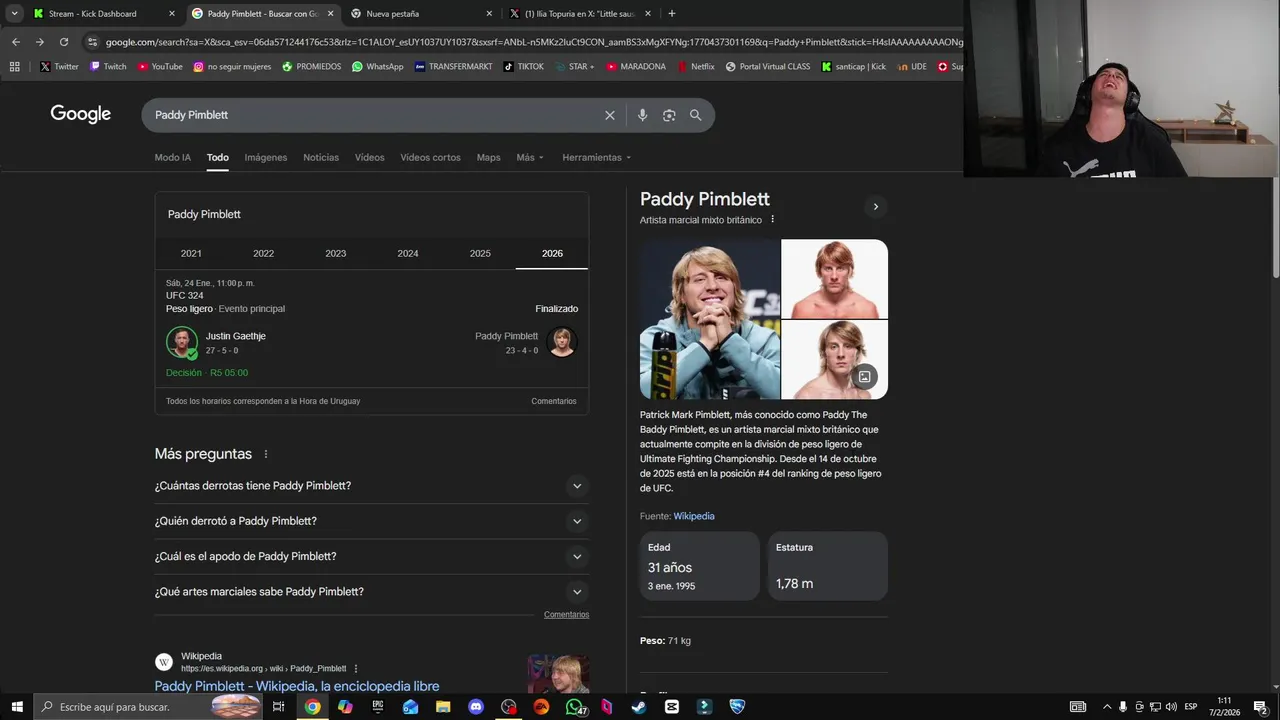Open TIKTOK bookmark
Screen dimensions: 1280x720
pyautogui.click(x=523, y=67)
